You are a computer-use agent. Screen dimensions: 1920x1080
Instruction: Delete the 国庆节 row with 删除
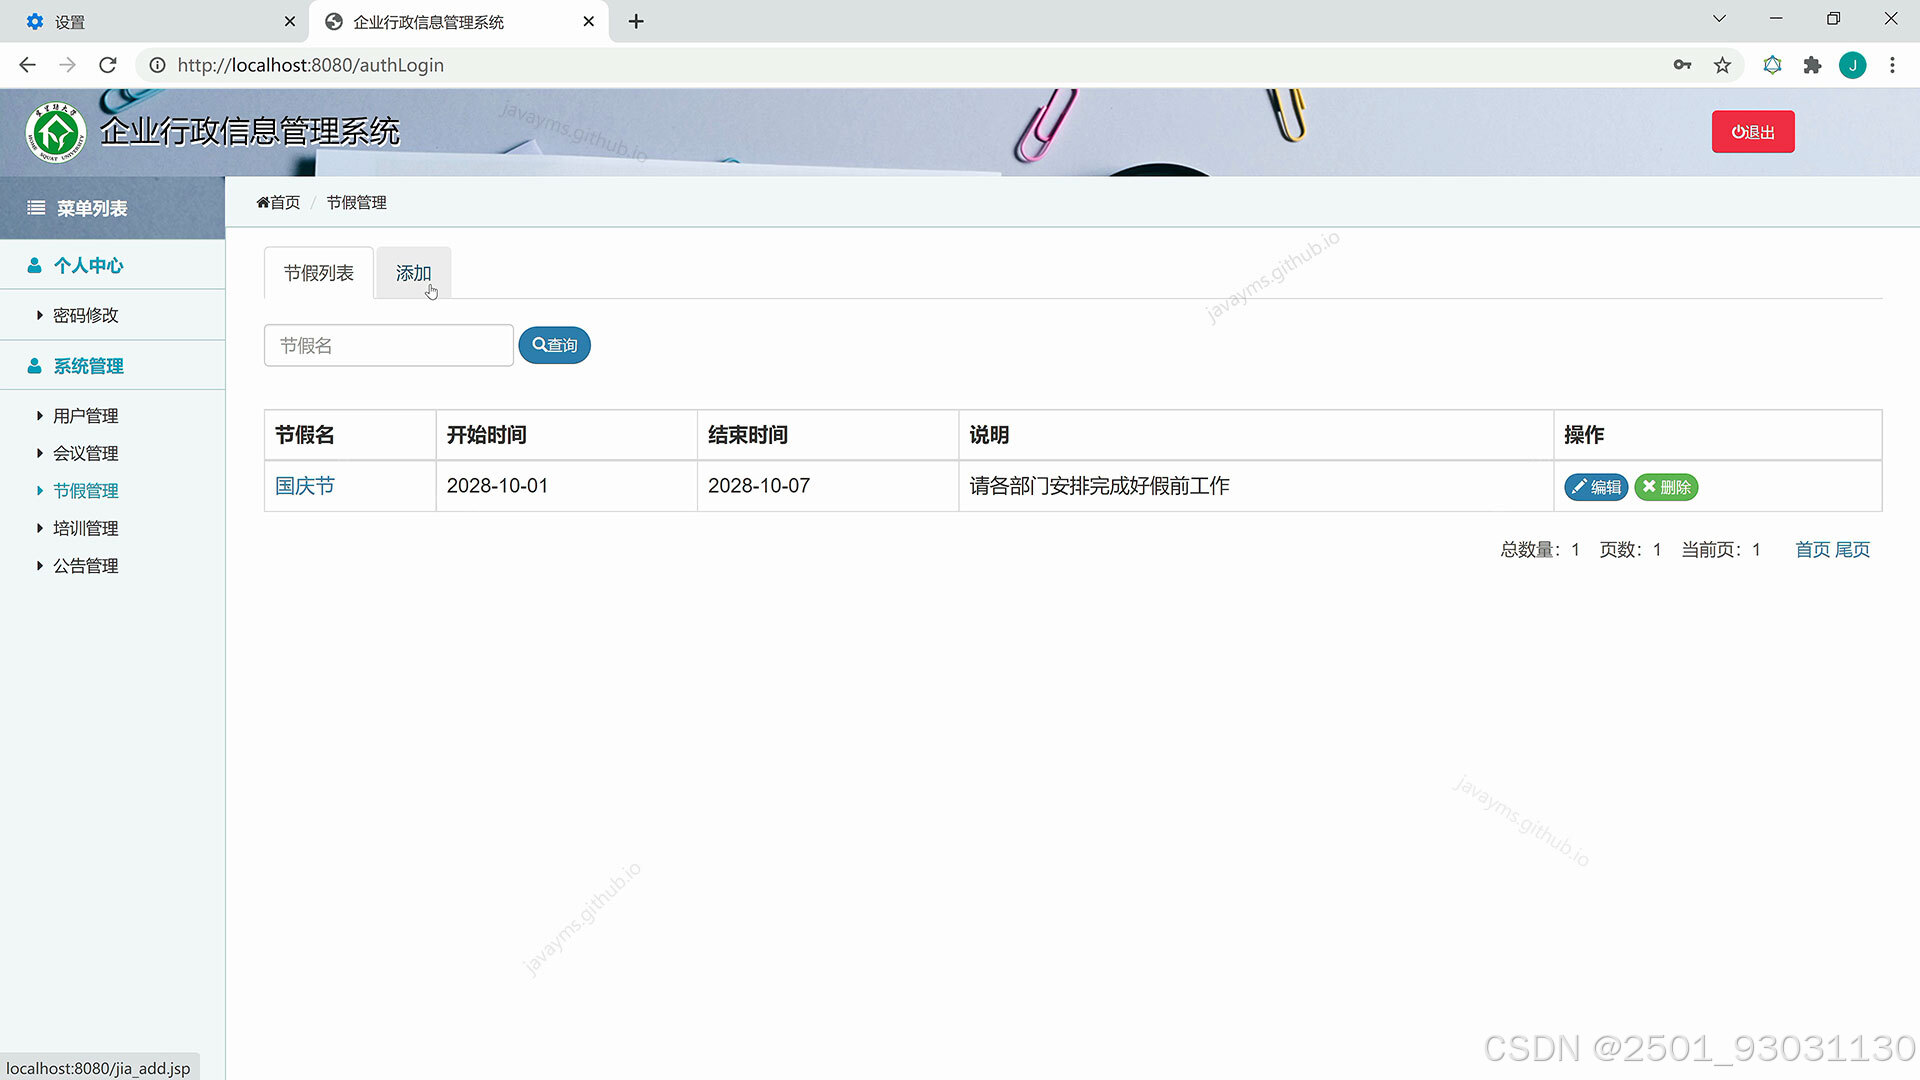click(x=1666, y=487)
